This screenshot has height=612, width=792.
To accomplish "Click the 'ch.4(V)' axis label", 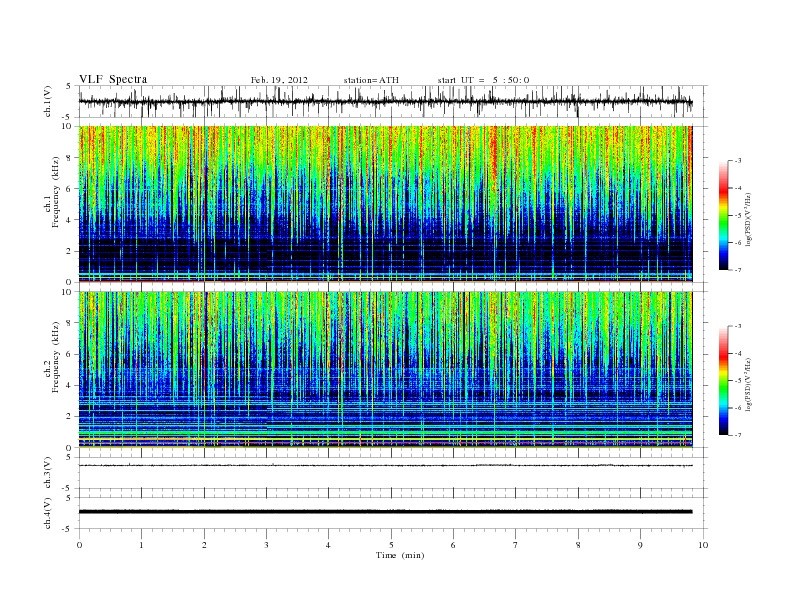I will pyautogui.click(x=48, y=513).
